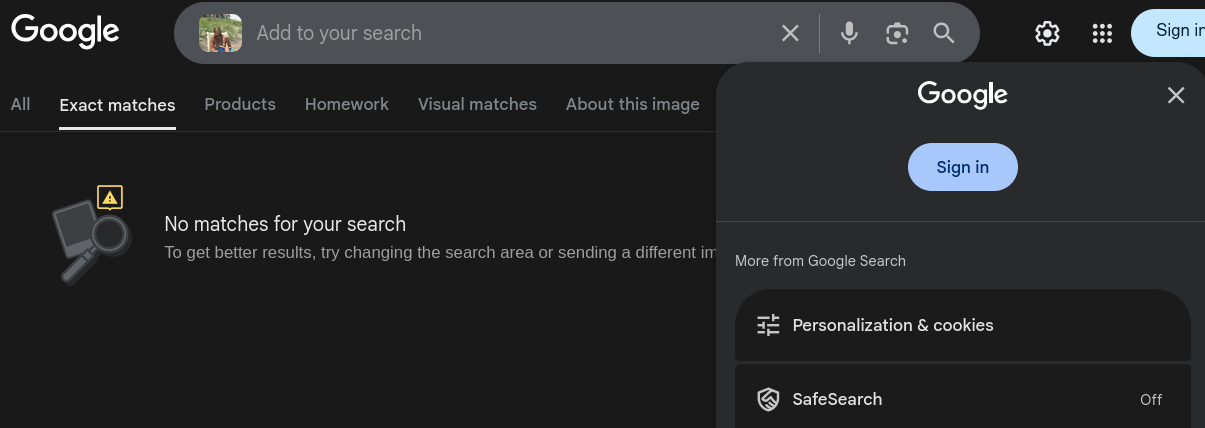Open Personalization & cookies option
Screen dimensions: 1205x428
click(963, 325)
